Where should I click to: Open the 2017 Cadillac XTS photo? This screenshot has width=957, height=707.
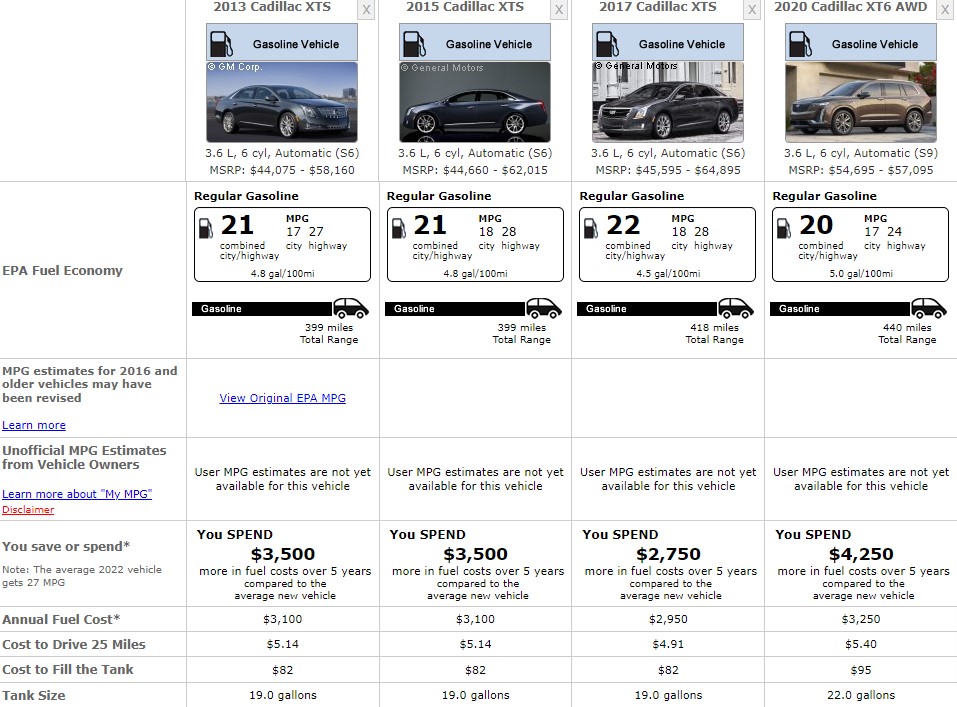pyautogui.click(x=668, y=102)
